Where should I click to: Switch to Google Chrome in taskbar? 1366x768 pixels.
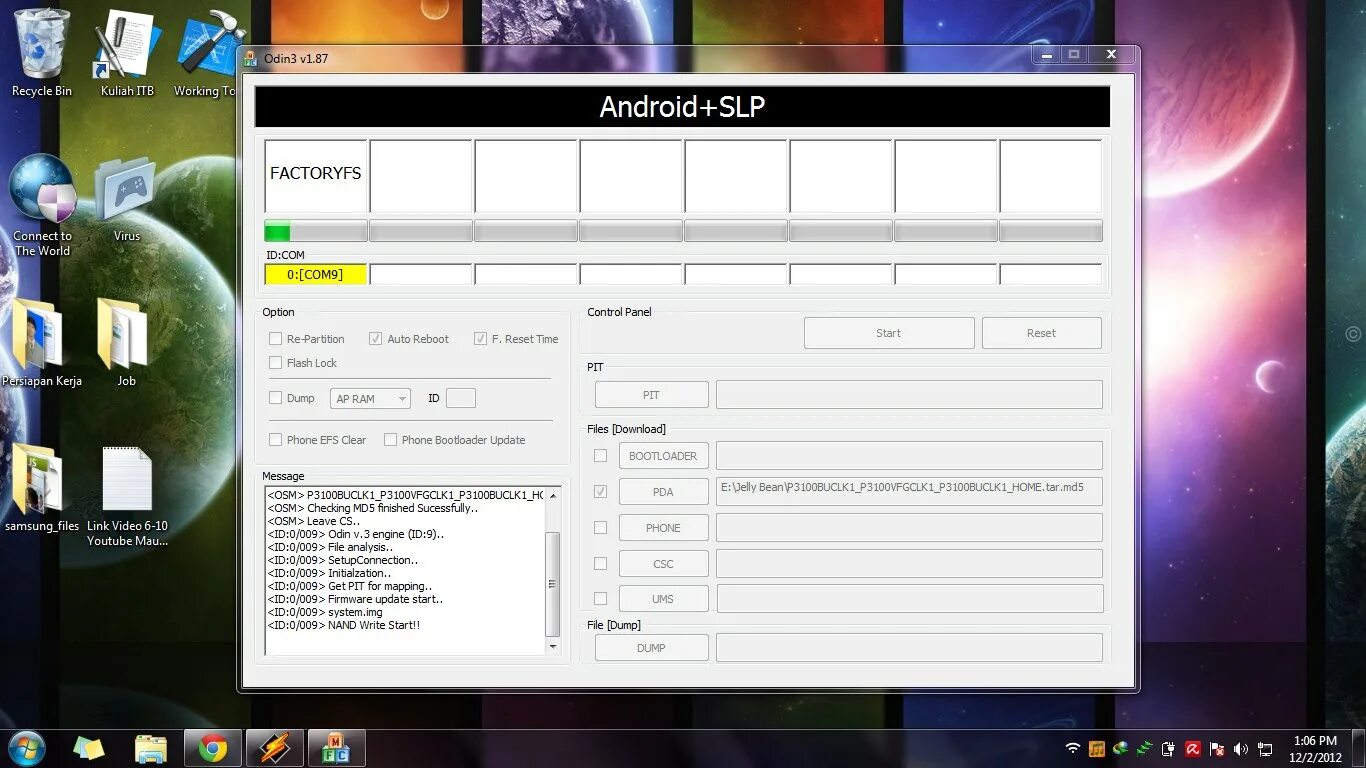point(212,748)
